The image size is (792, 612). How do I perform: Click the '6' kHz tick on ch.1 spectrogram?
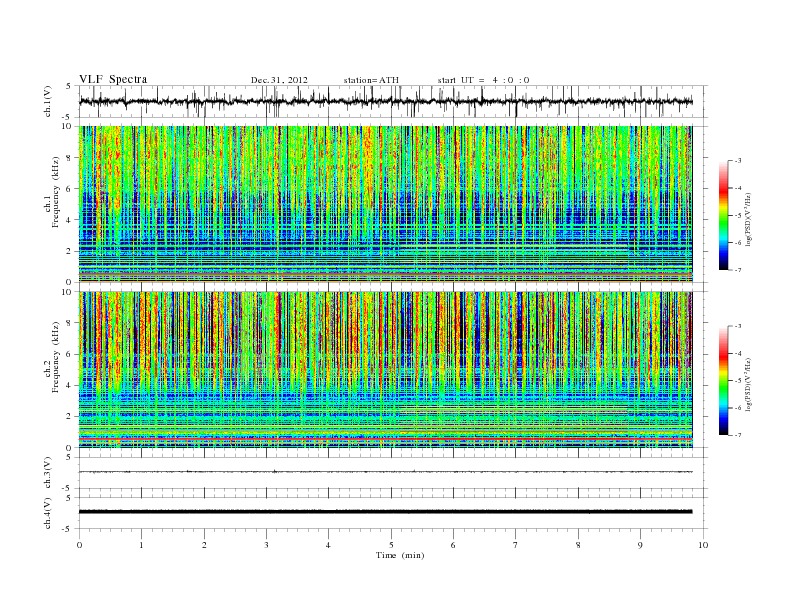point(69,189)
